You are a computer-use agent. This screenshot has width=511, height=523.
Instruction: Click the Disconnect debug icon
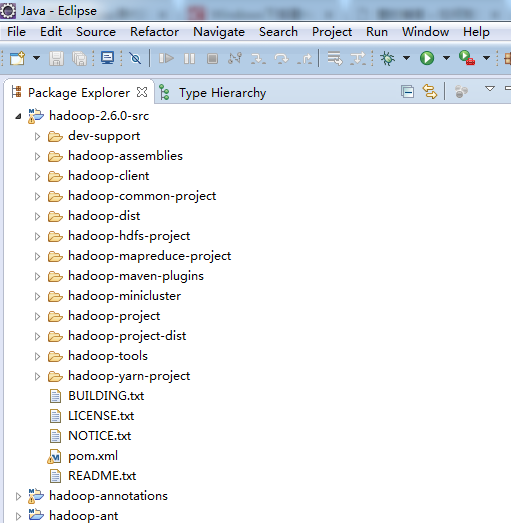click(x=235, y=58)
